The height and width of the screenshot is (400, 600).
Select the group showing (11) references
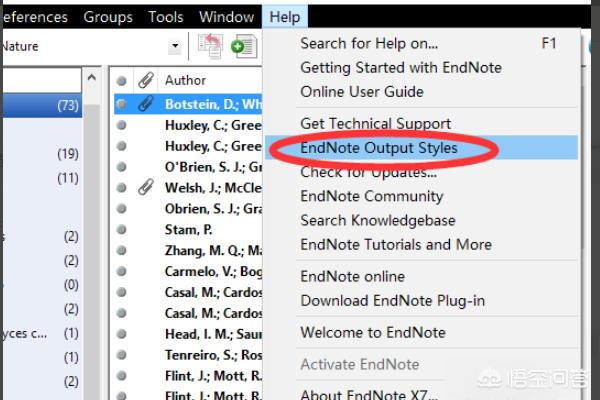click(x=42, y=178)
